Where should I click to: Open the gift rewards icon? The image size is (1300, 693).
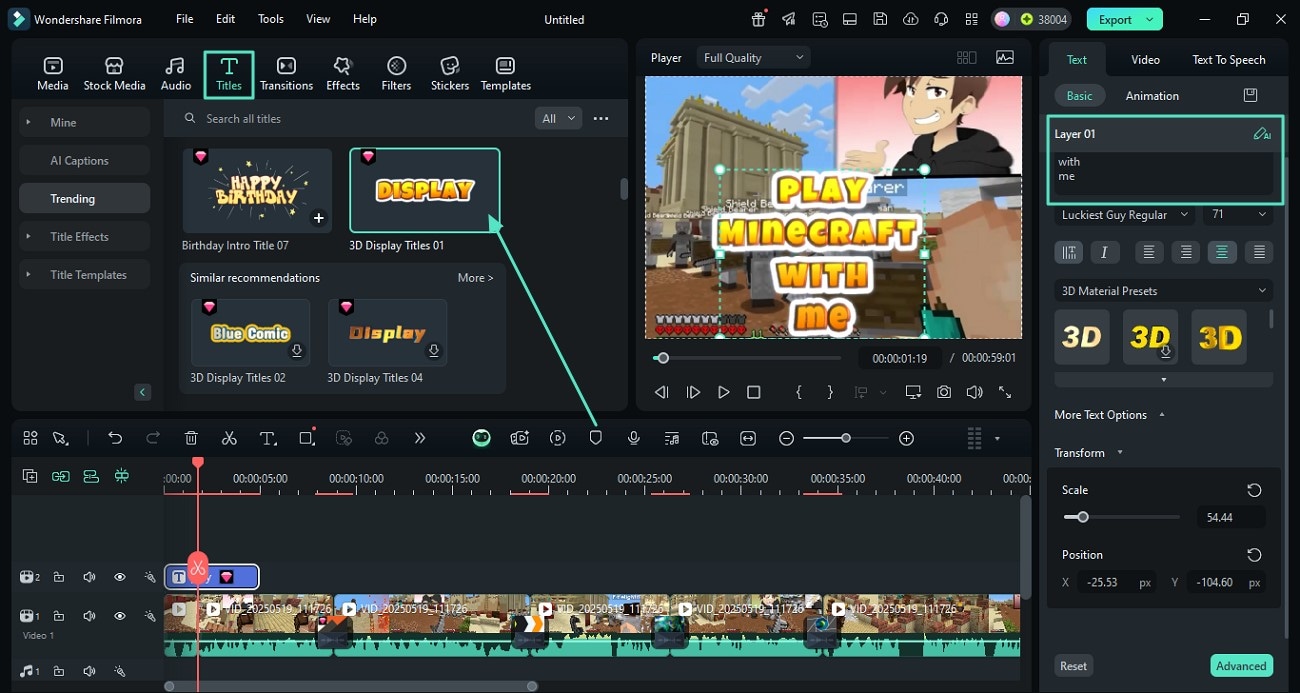pyautogui.click(x=759, y=19)
